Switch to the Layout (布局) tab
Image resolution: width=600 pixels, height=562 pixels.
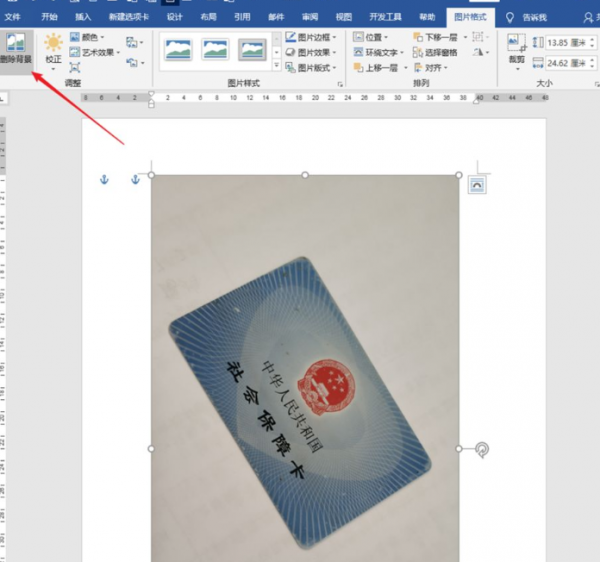(209, 17)
